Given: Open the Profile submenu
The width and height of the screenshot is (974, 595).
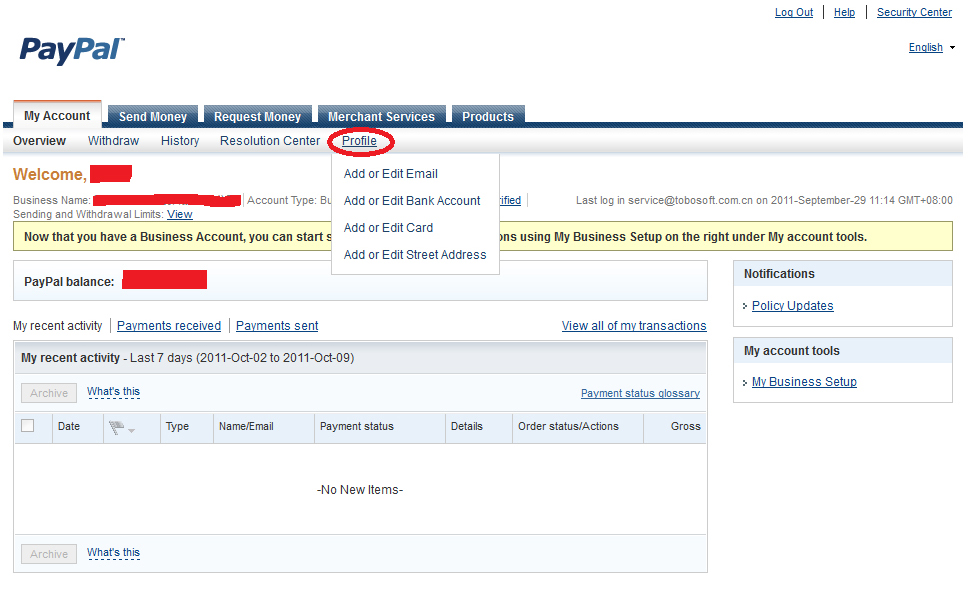Looking at the screenshot, I should (x=359, y=141).
